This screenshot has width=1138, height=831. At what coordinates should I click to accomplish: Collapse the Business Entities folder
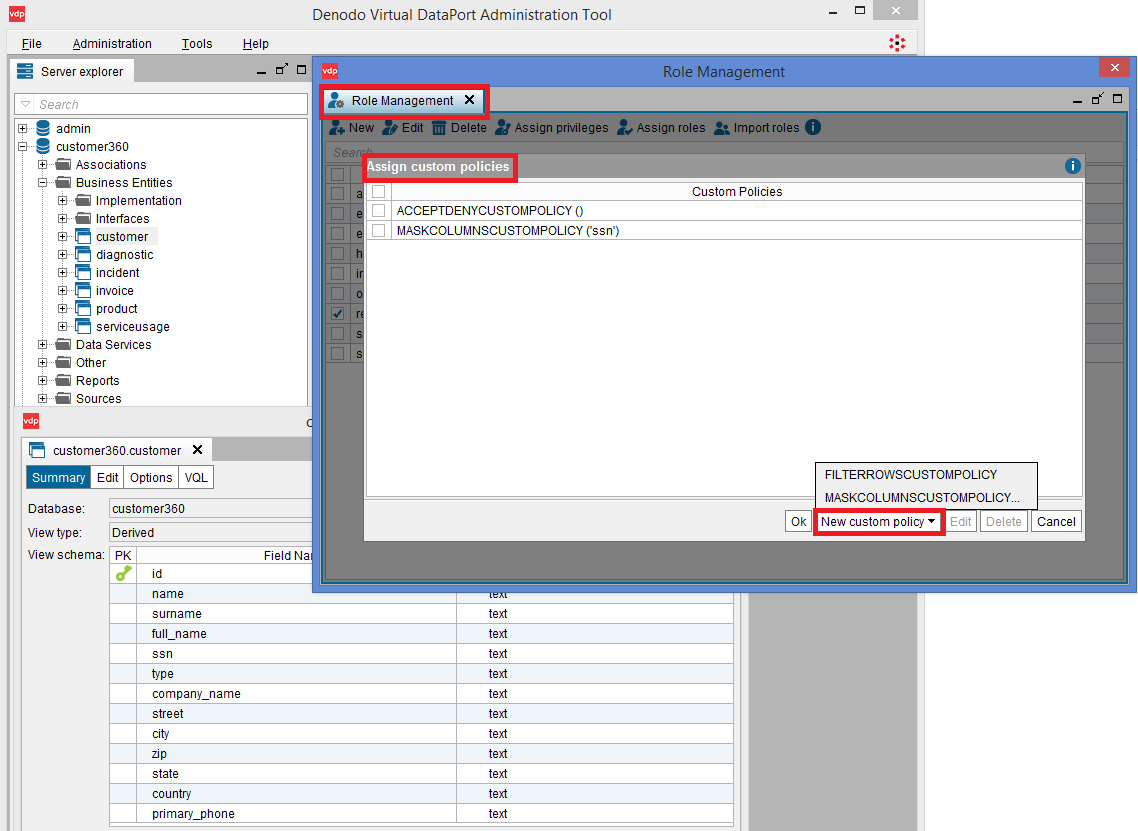tap(42, 183)
